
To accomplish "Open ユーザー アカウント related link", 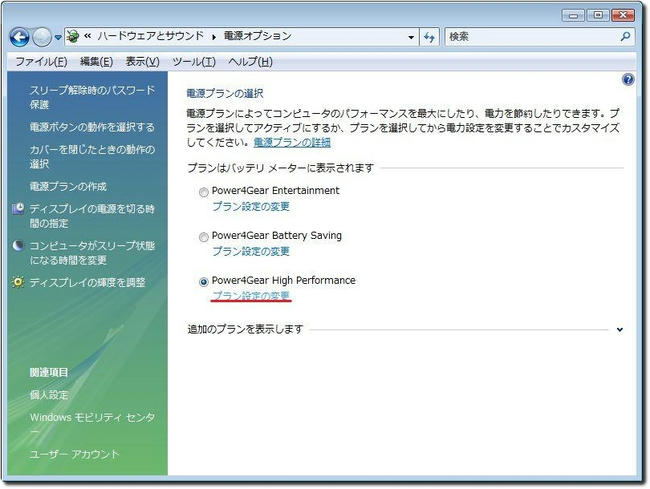I will 74,454.
